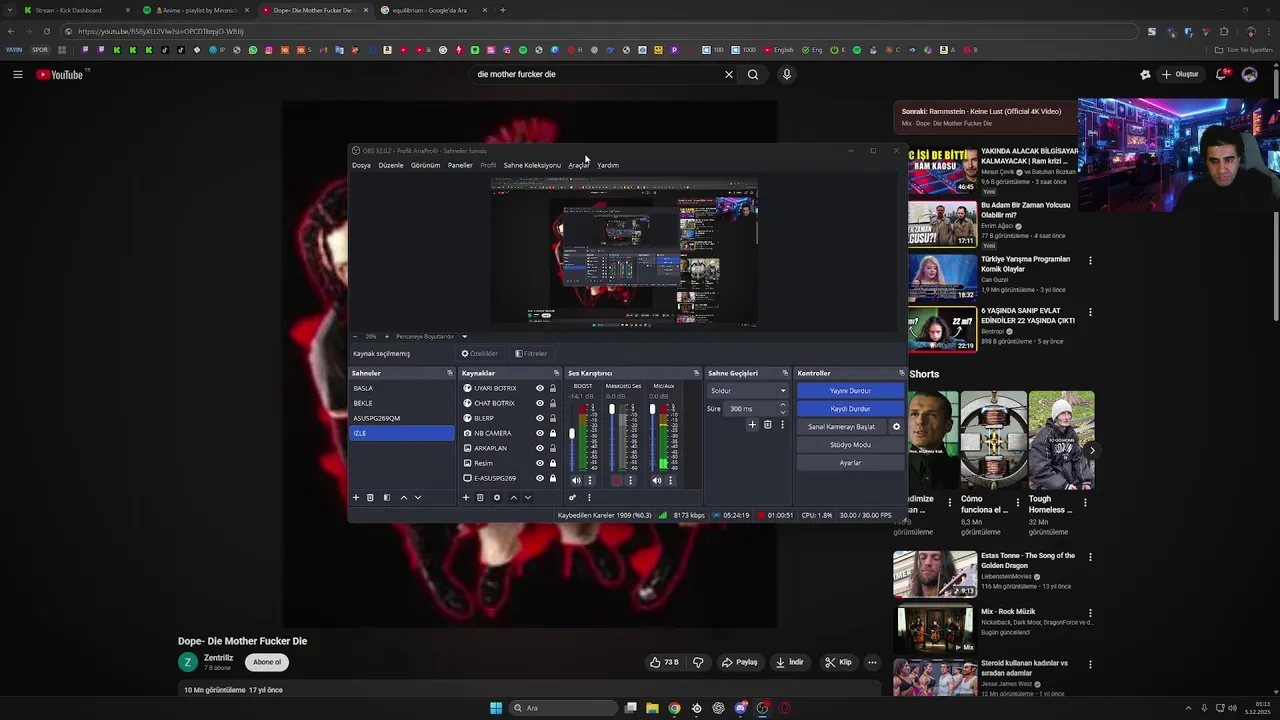Like the Dope video
Viewport: 1280px width, 720px height.
click(664, 662)
